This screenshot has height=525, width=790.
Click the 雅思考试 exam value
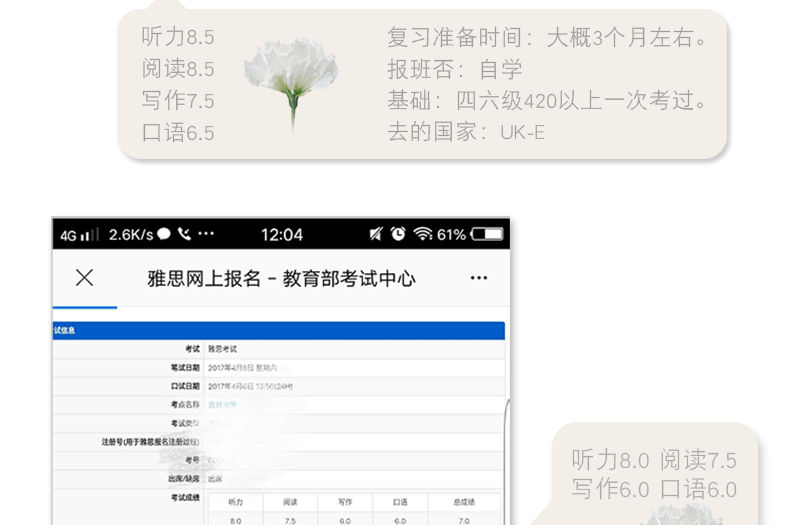tap(223, 349)
